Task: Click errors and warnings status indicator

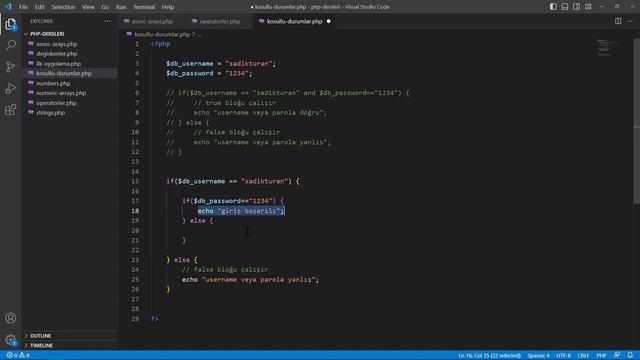Action: coord(18,355)
